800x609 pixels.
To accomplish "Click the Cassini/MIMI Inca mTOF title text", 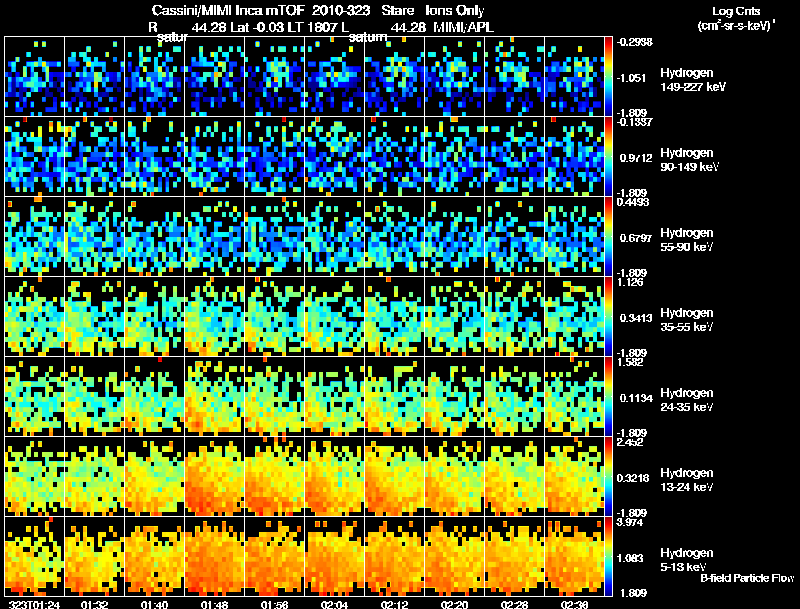I will click(x=229, y=10).
